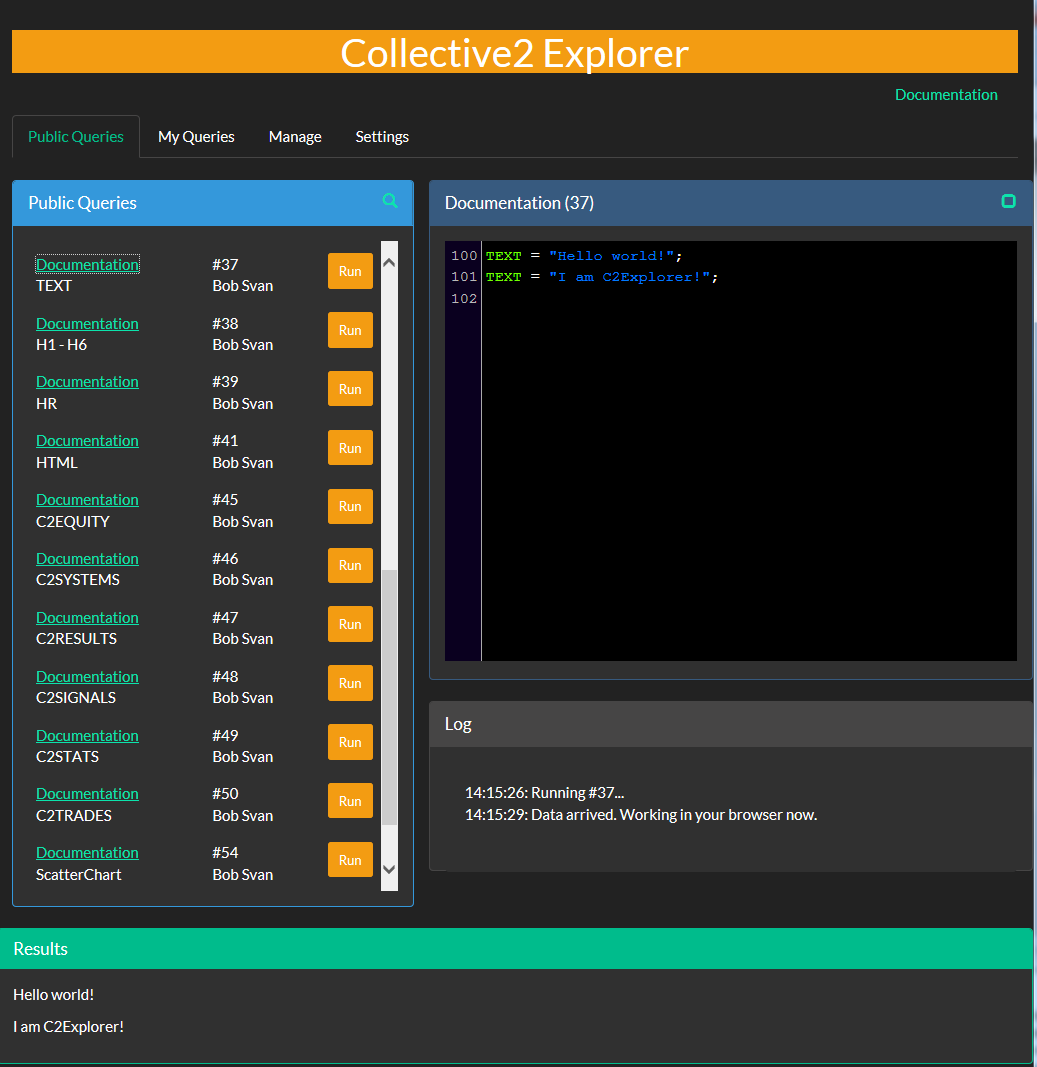Screen dimensions: 1037x1067
Task: Open Documentation link for C2STATS
Action: click(x=87, y=736)
